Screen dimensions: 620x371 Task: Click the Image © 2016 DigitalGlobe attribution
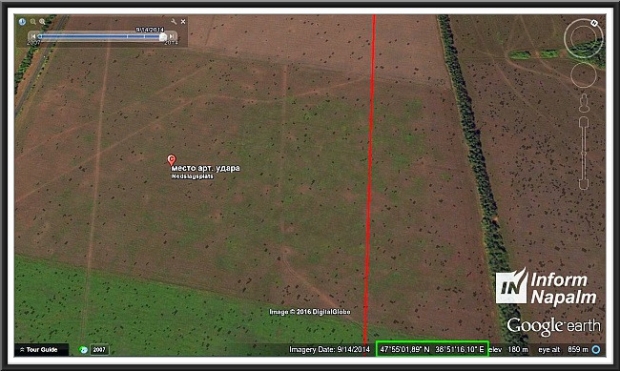(310, 312)
